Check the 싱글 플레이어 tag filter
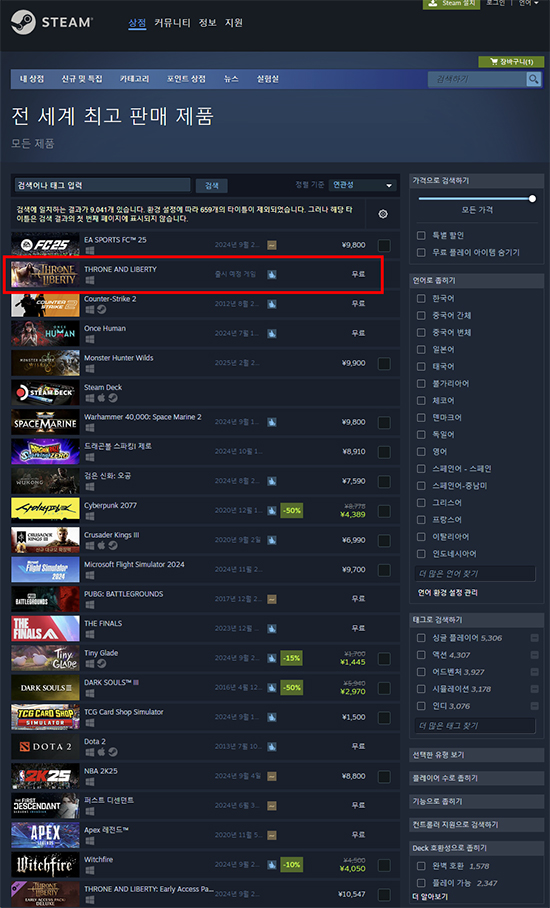550x908 pixels. point(421,638)
